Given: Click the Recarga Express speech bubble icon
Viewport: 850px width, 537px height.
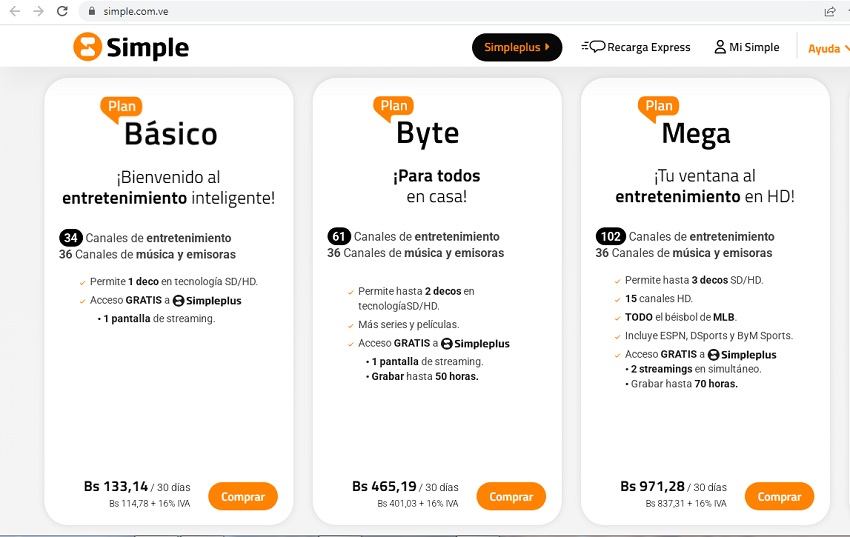Looking at the screenshot, I should [592, 47].
